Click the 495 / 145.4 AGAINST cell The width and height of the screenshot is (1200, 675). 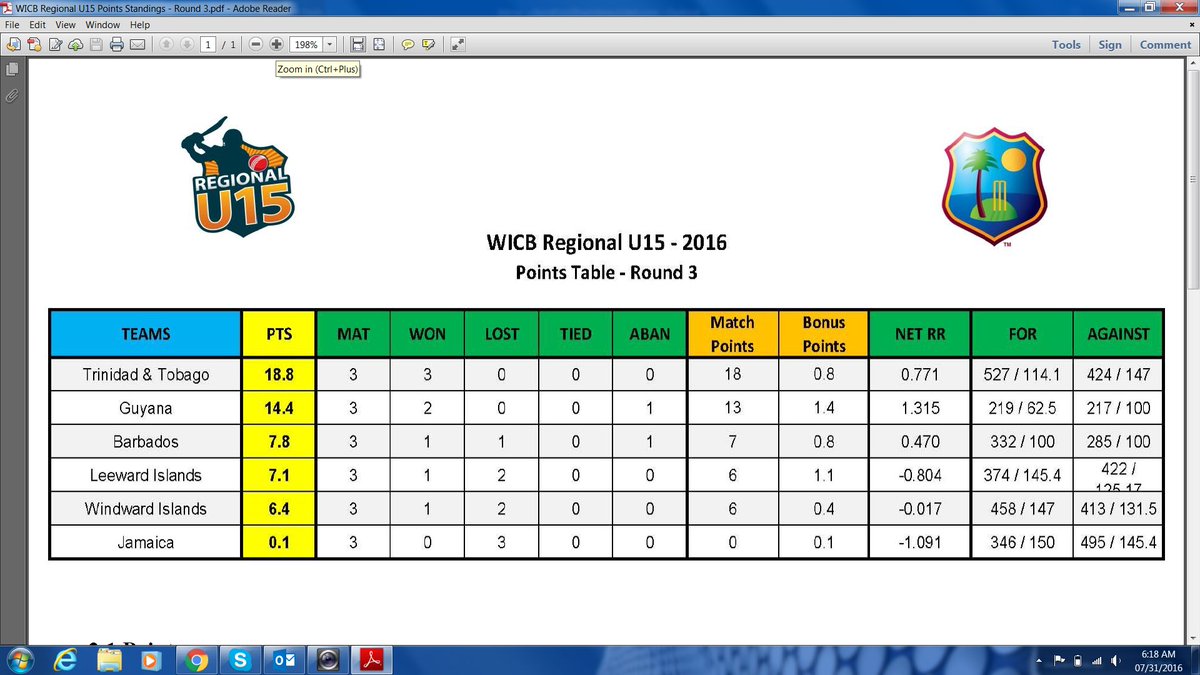(x=1119, y=542)
